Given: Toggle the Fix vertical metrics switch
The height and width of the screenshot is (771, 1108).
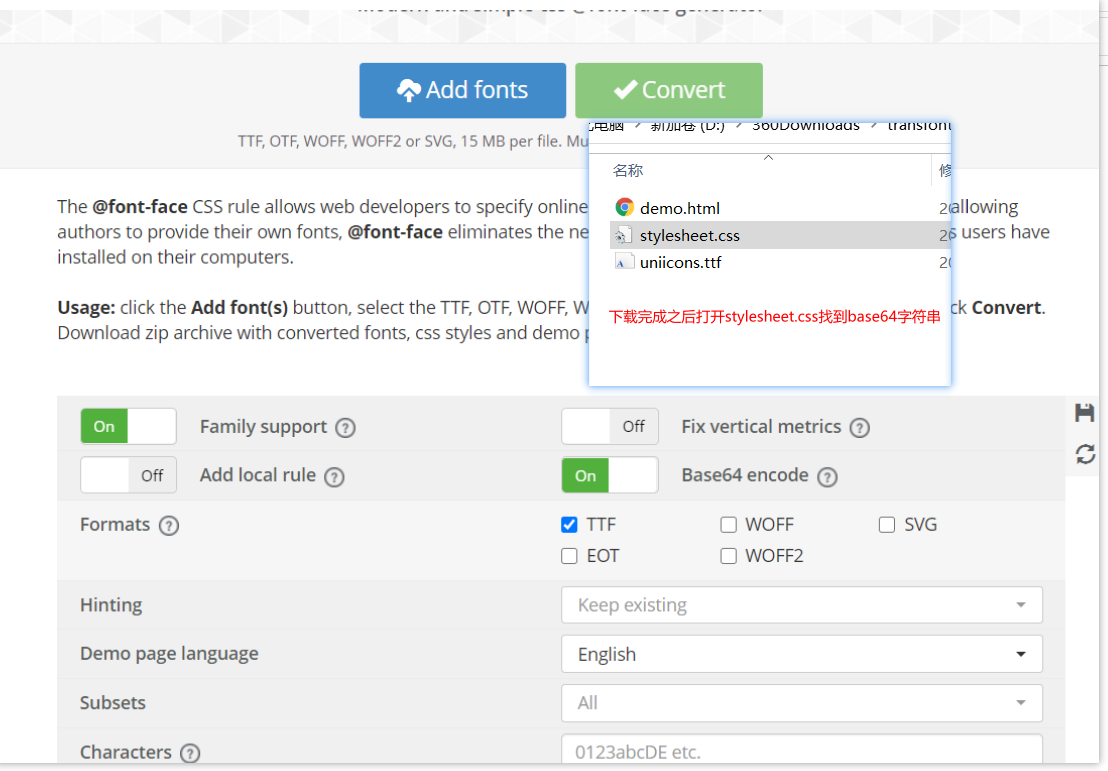Looking at the screenshot, I should pyautogui.click(x=610, y=426).
